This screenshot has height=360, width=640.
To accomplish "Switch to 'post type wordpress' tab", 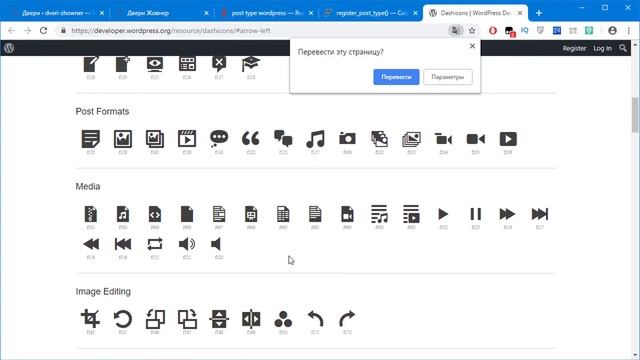I will [x=267, y=13].
